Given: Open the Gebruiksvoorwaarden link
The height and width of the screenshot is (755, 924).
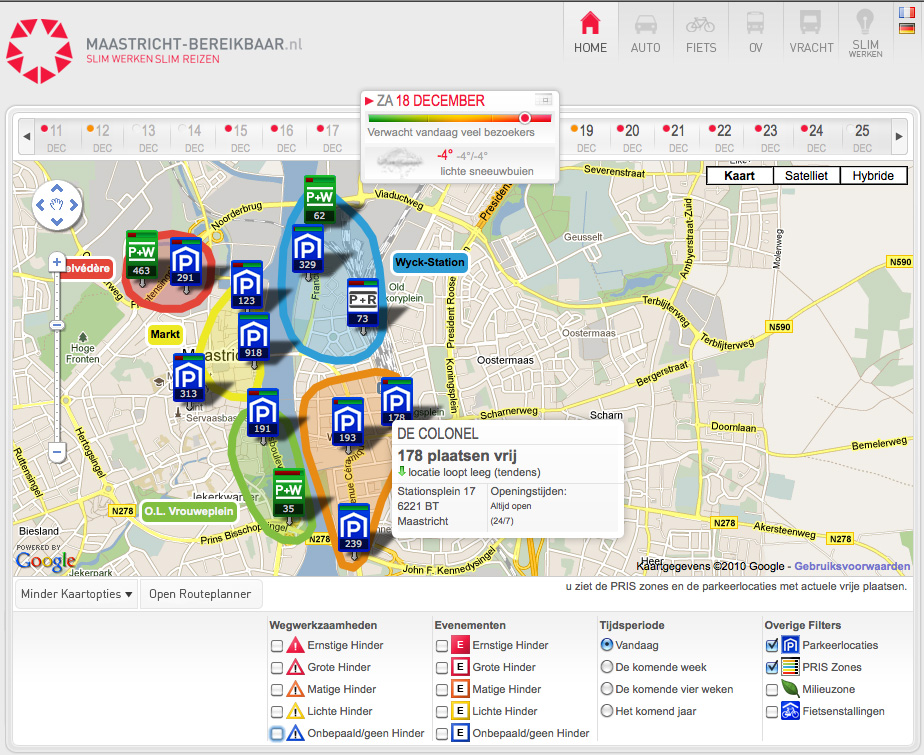Looking at the screenshot, I should coord(852,566).
